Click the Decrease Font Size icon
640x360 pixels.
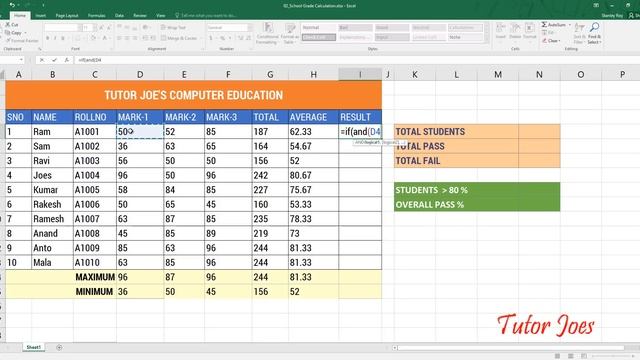[109, 27]
